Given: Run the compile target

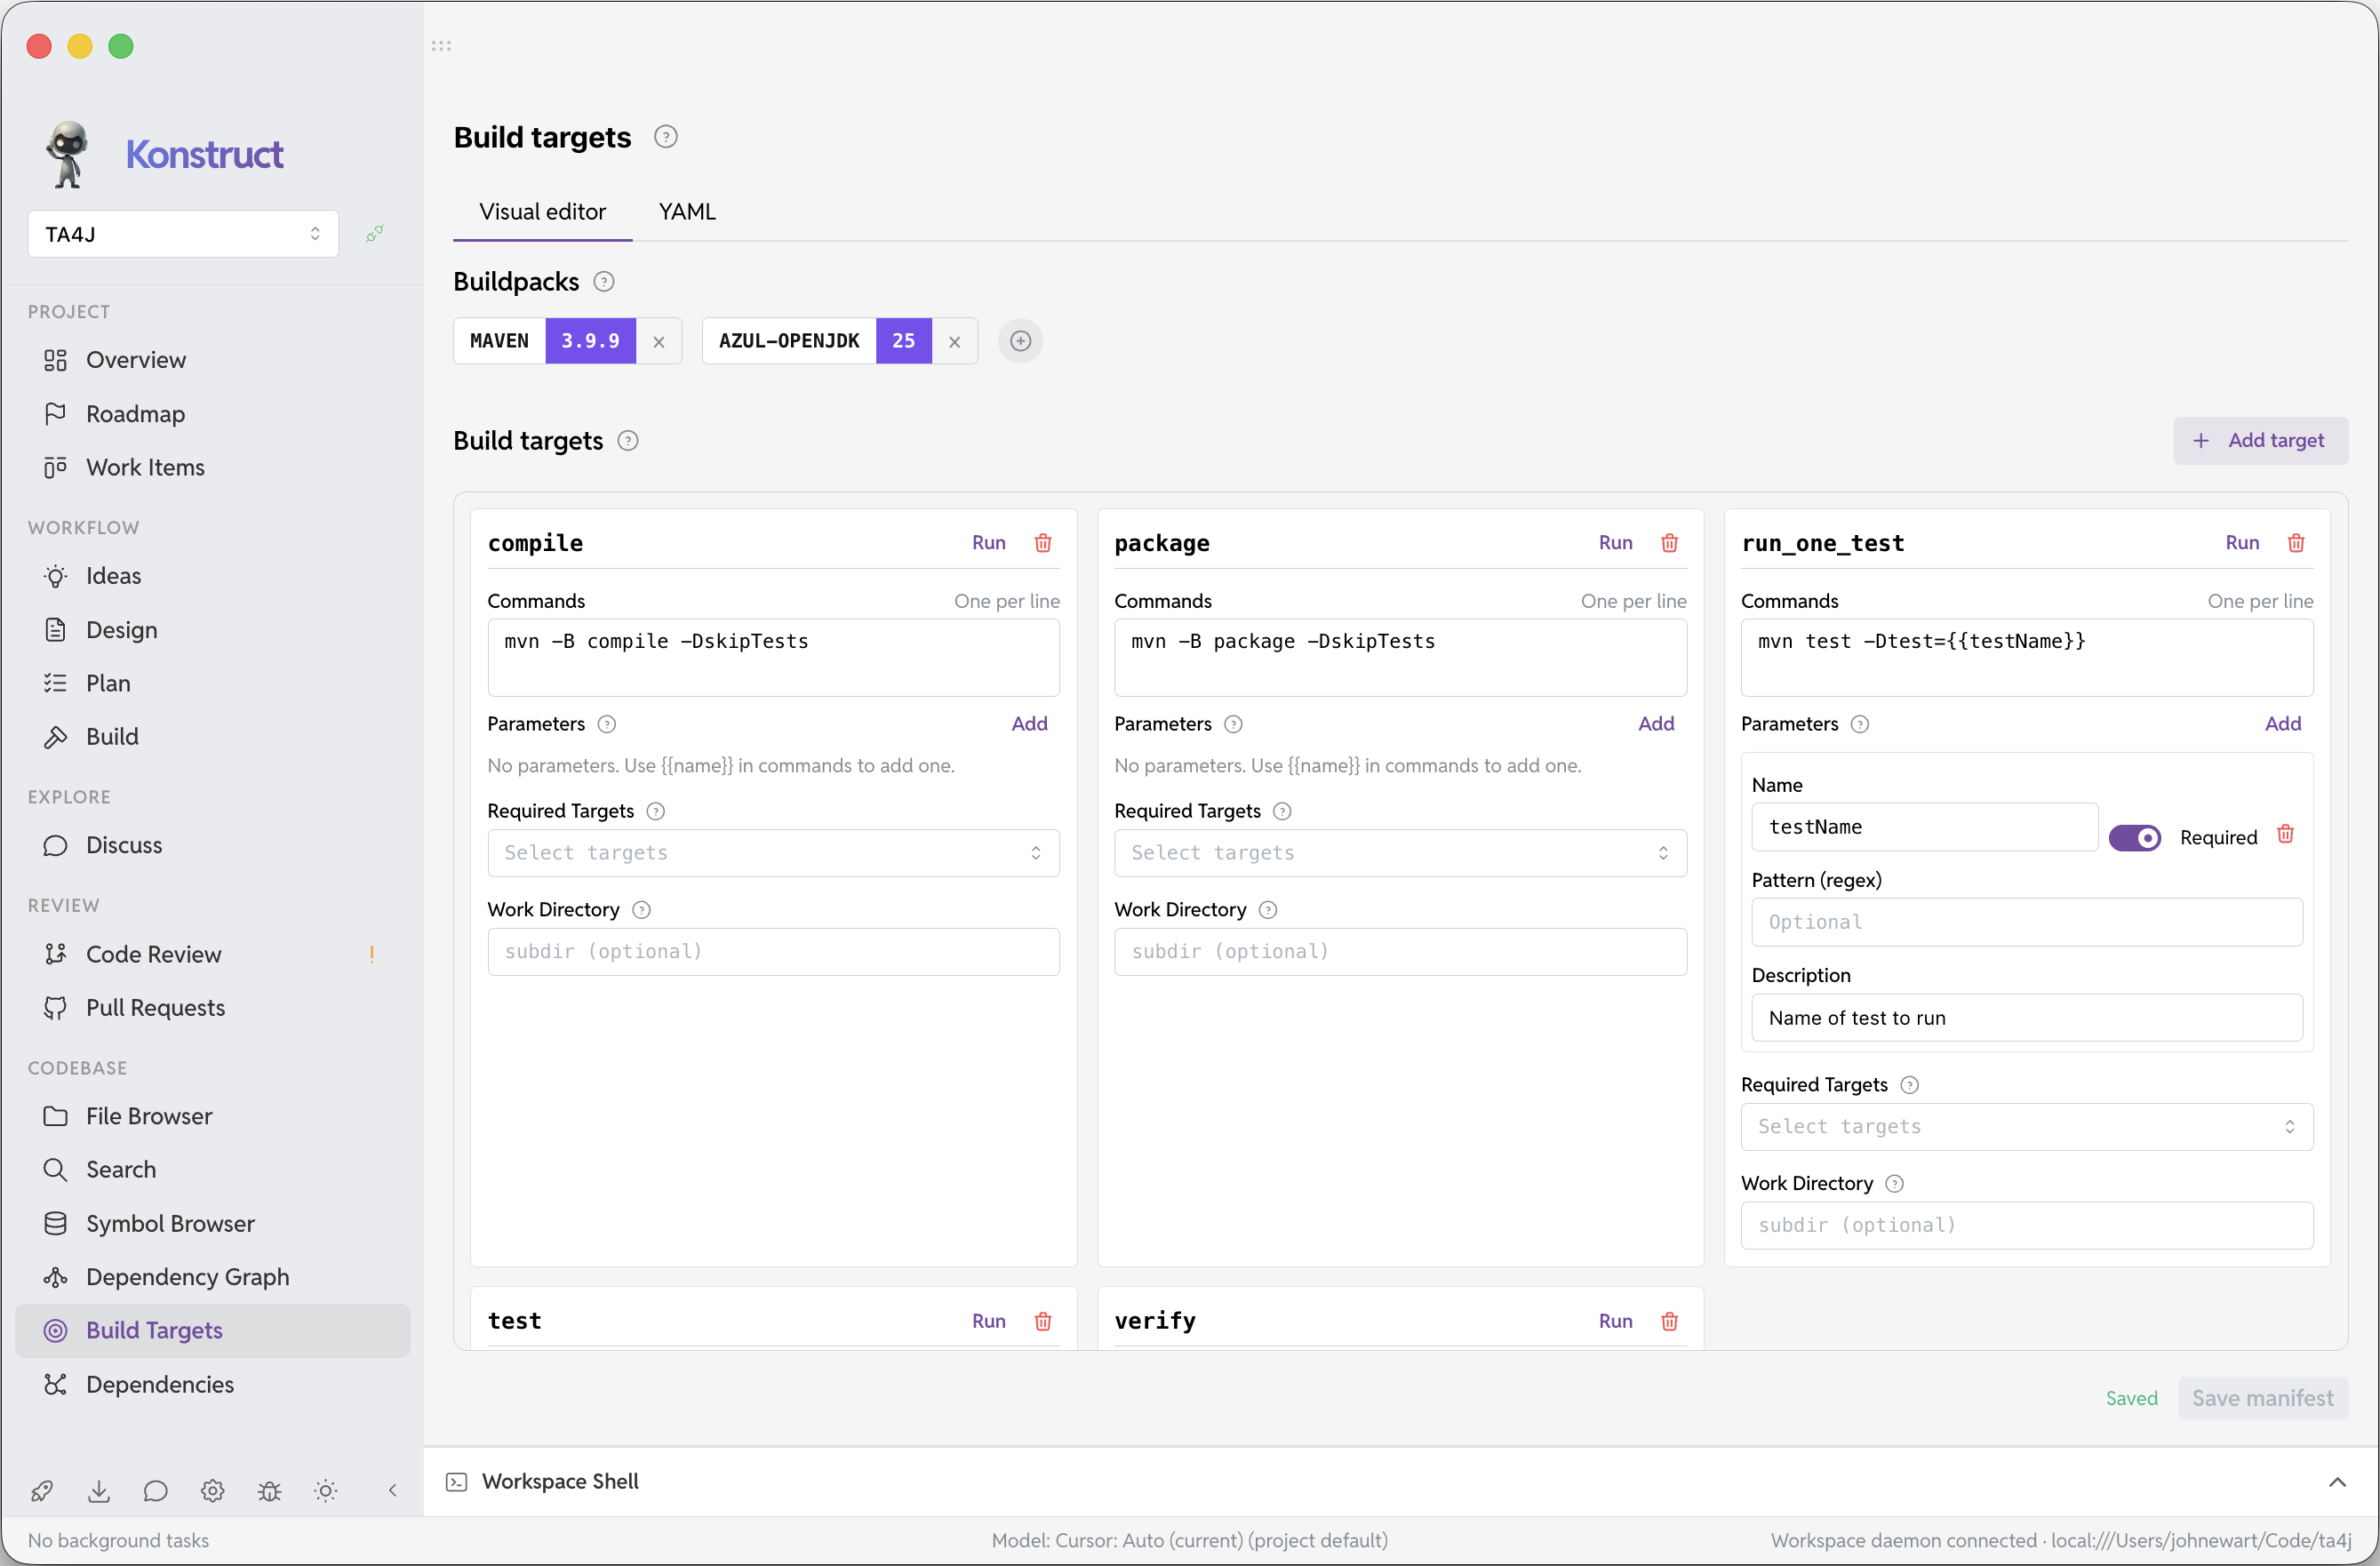Looking at the screenshot, I should (989, 543).
